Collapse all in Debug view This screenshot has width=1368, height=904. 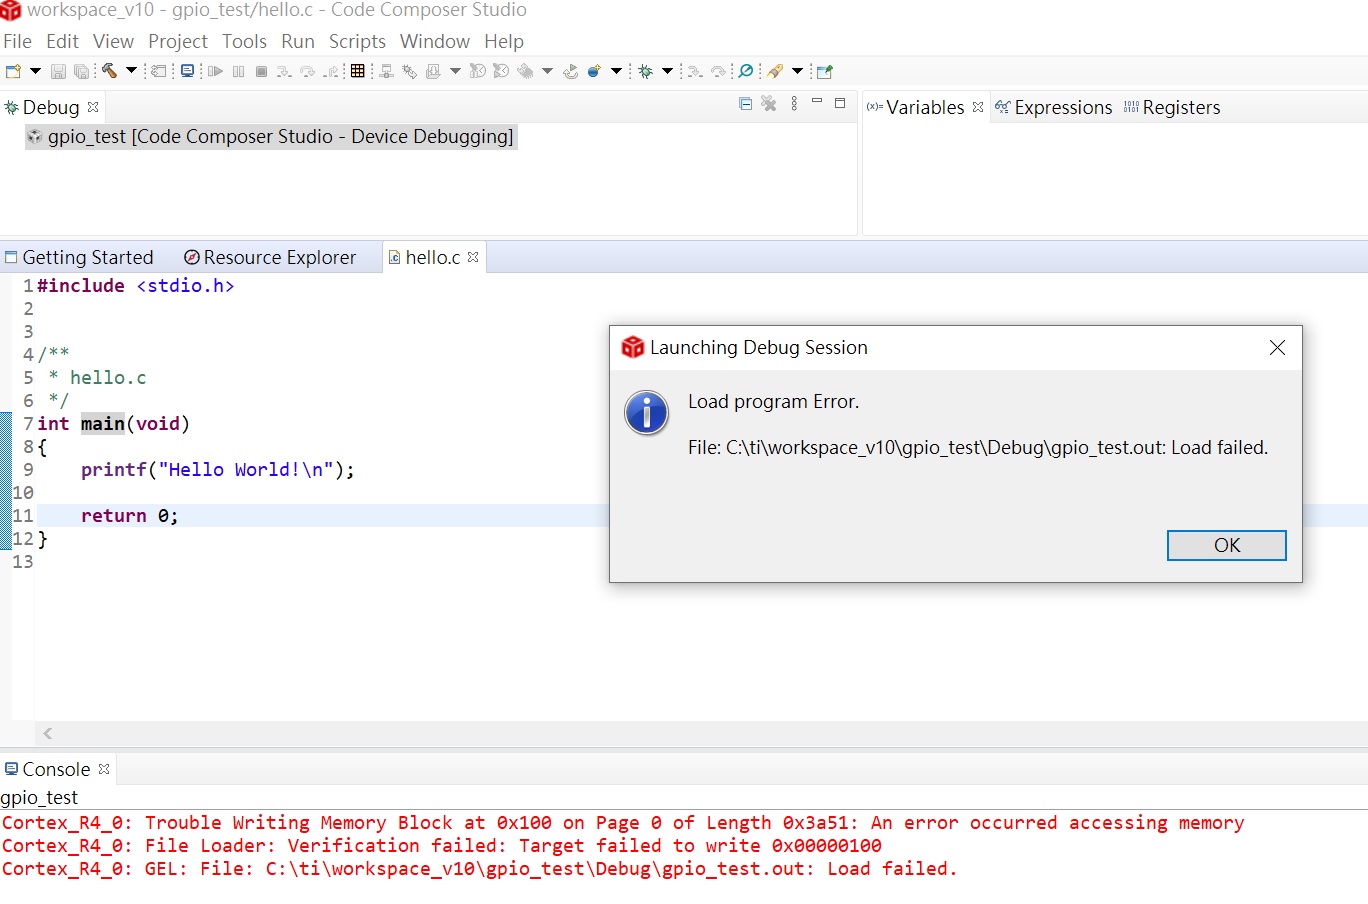point(745,104)
